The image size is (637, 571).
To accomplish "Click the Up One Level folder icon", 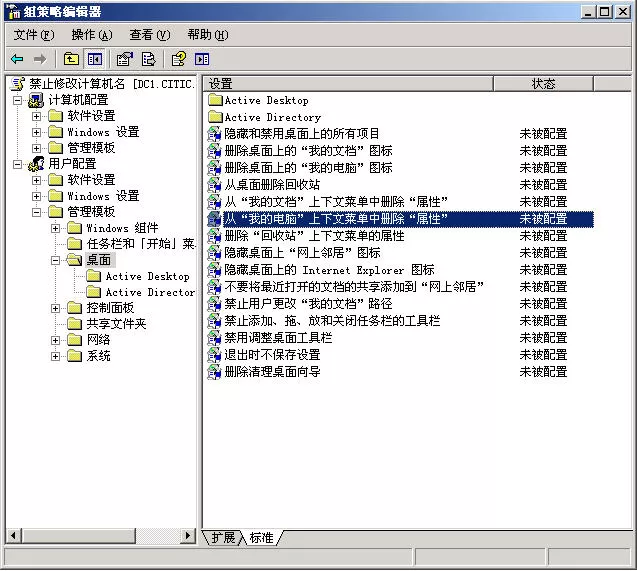I will pyautogui.click(x=71, y=59).
